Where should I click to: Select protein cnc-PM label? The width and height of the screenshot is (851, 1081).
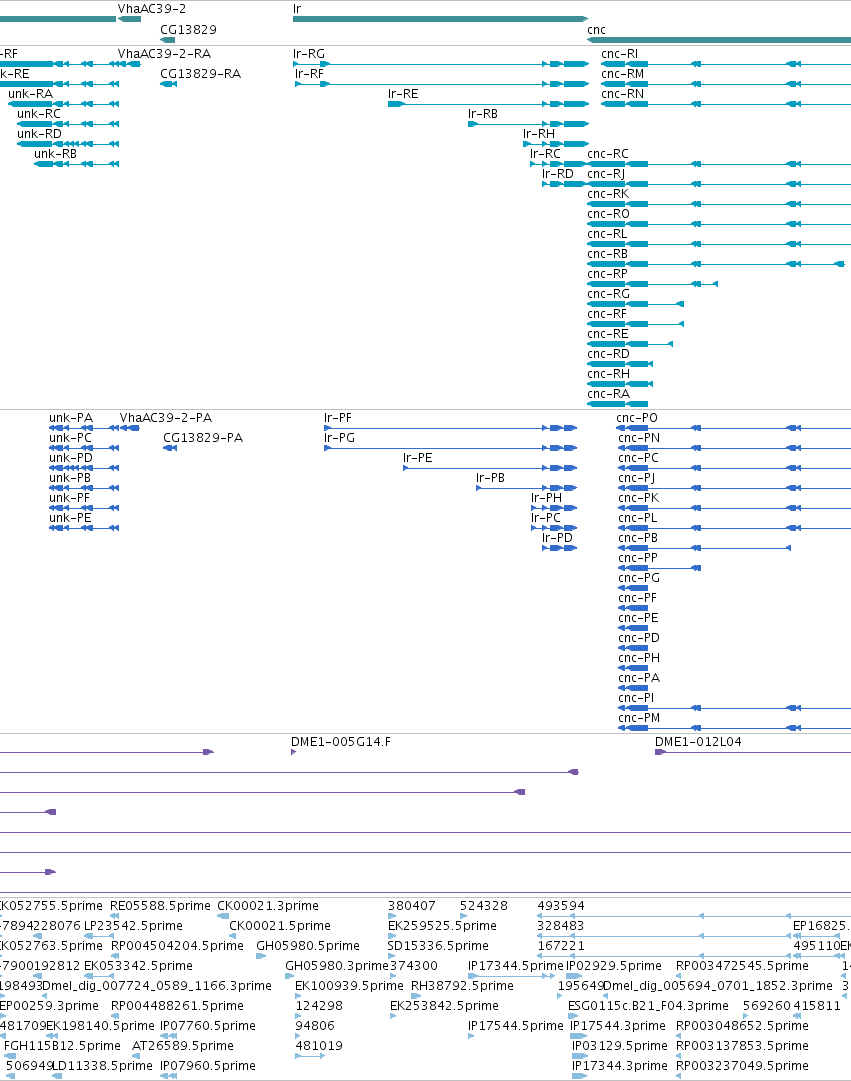pos(639,718)
